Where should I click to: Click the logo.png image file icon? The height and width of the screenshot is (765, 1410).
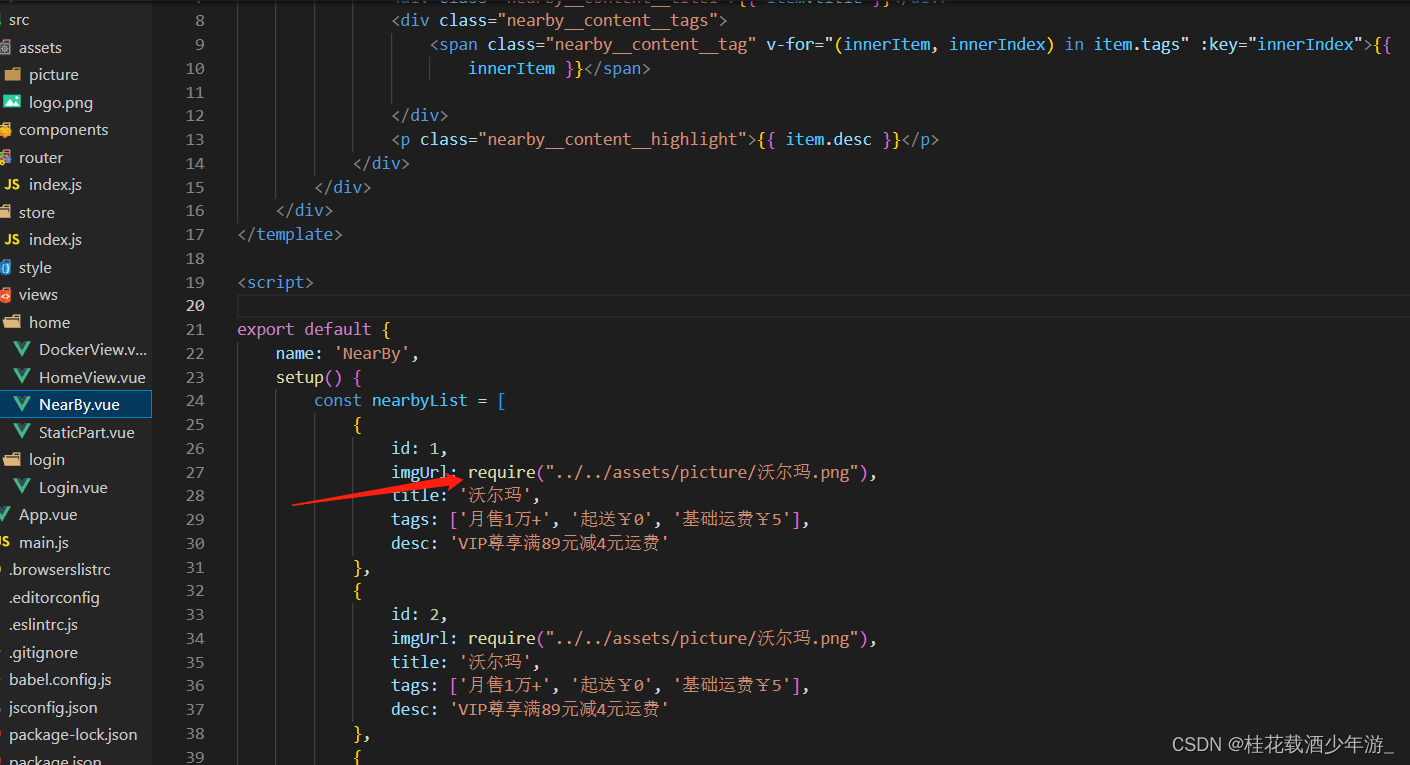[12, 102]
